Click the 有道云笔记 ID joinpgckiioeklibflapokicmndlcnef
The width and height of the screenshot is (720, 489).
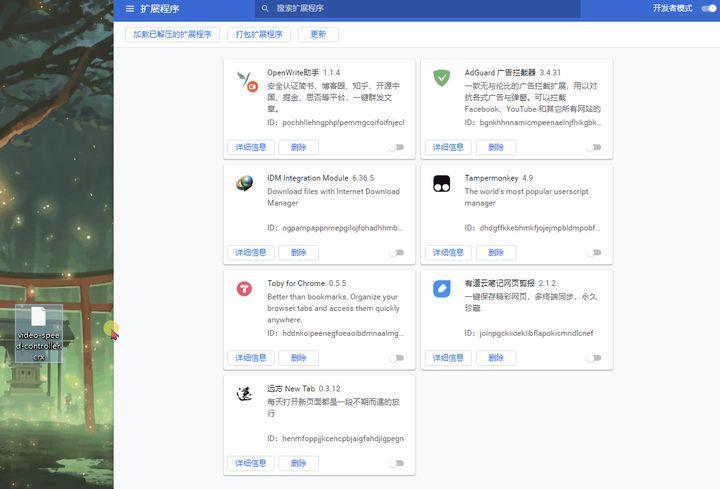(536, 333)
